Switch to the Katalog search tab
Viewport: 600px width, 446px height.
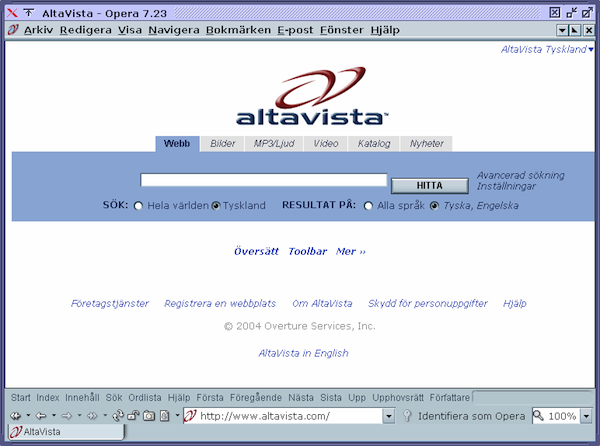click(x=374, y=143)
